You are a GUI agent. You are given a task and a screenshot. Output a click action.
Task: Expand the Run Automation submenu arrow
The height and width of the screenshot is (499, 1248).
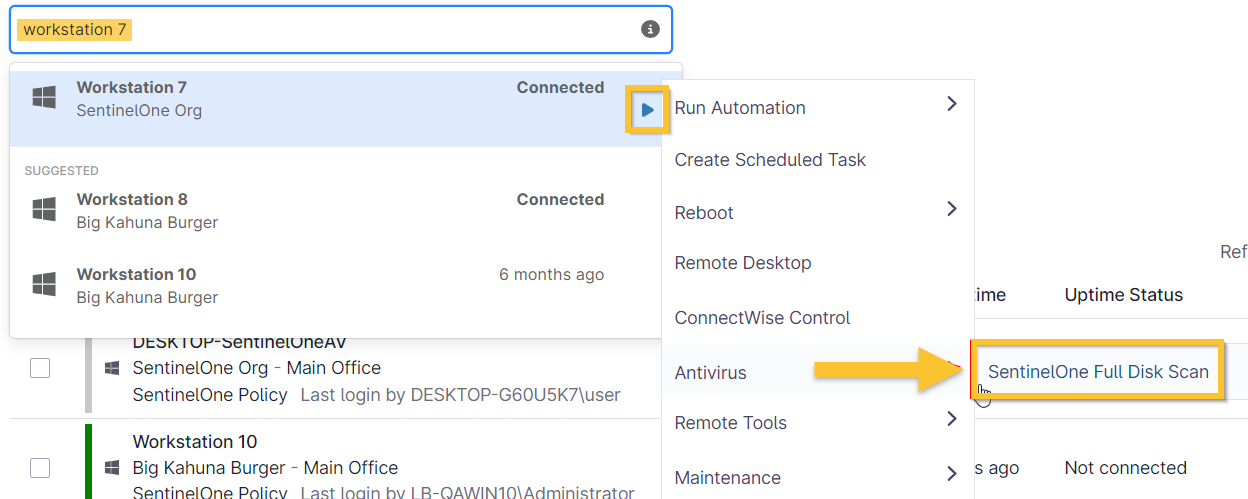(x=951, y=104)
